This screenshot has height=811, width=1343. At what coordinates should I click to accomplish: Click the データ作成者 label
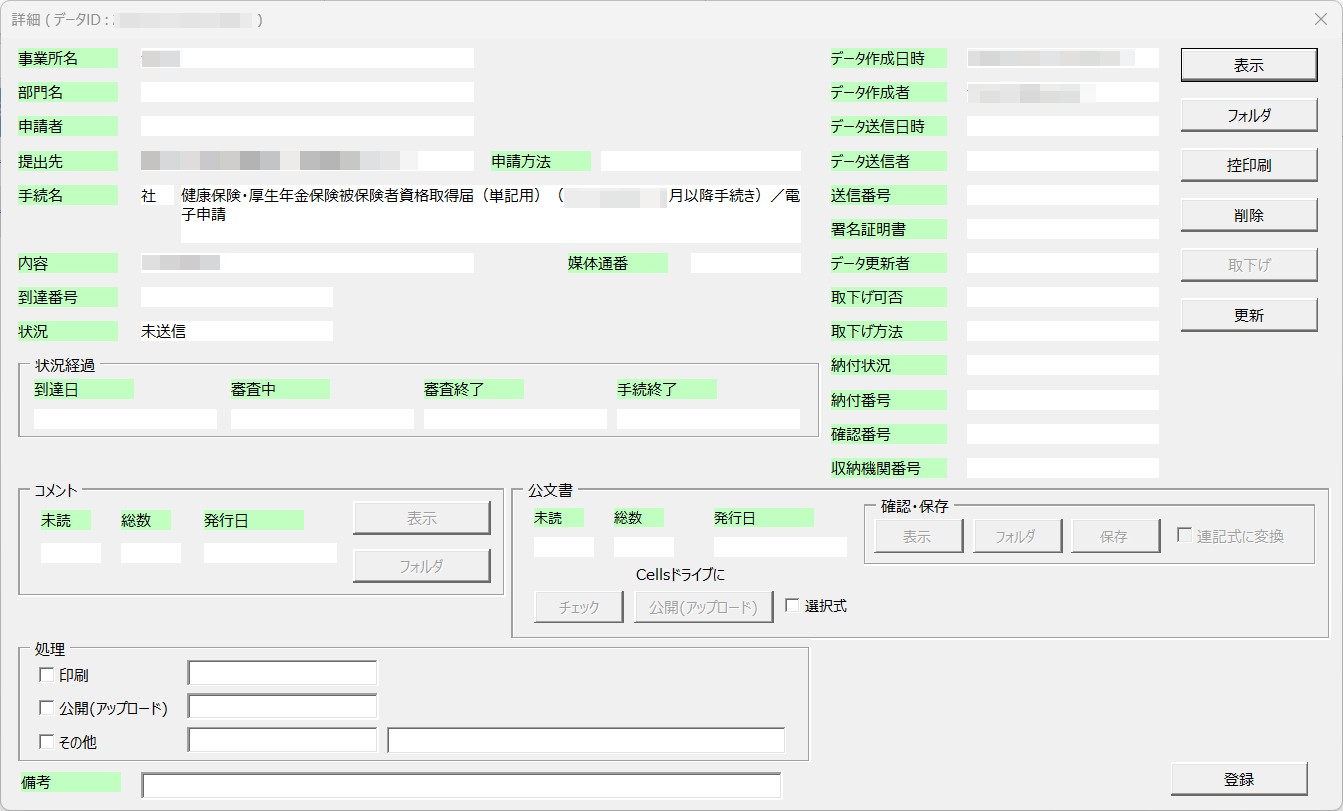click(888, 92)
